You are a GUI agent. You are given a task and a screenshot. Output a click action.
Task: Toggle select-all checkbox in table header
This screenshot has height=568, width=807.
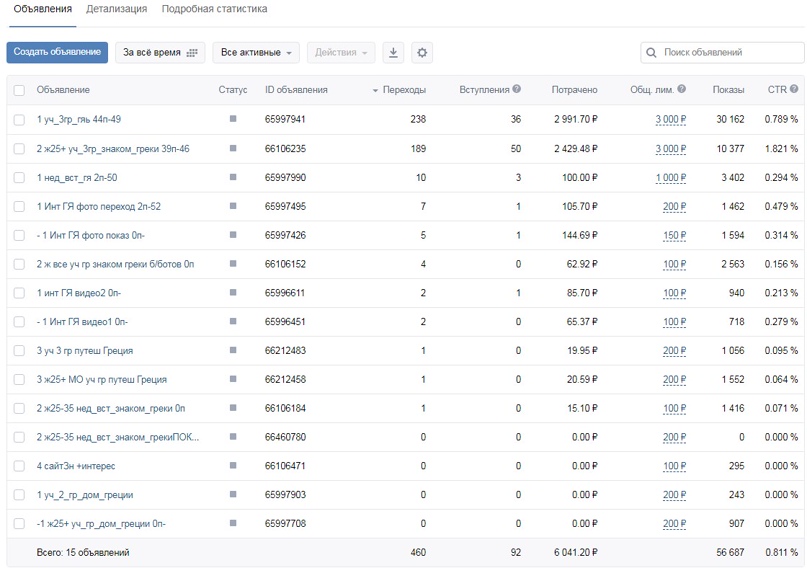click(19, 90)
